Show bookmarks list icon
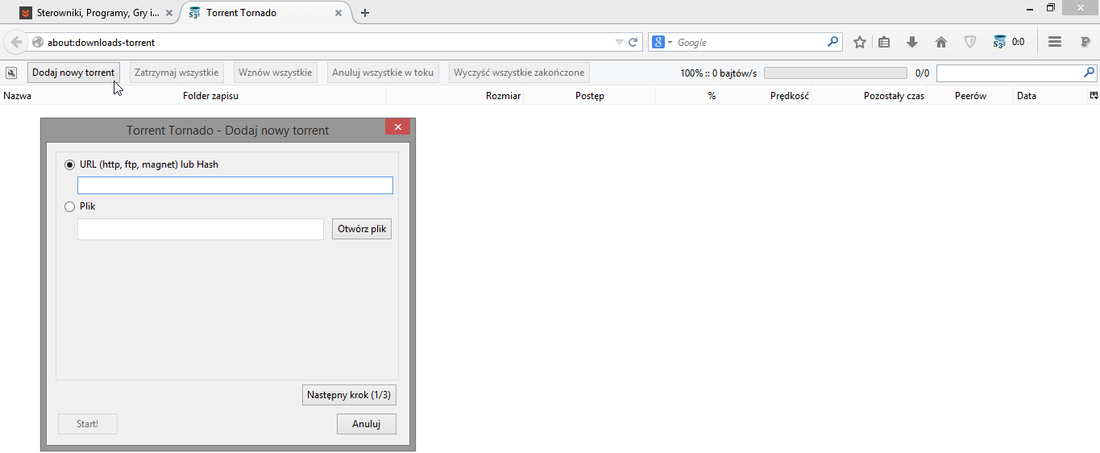The image size is (1100, 453). coord(884,42)
